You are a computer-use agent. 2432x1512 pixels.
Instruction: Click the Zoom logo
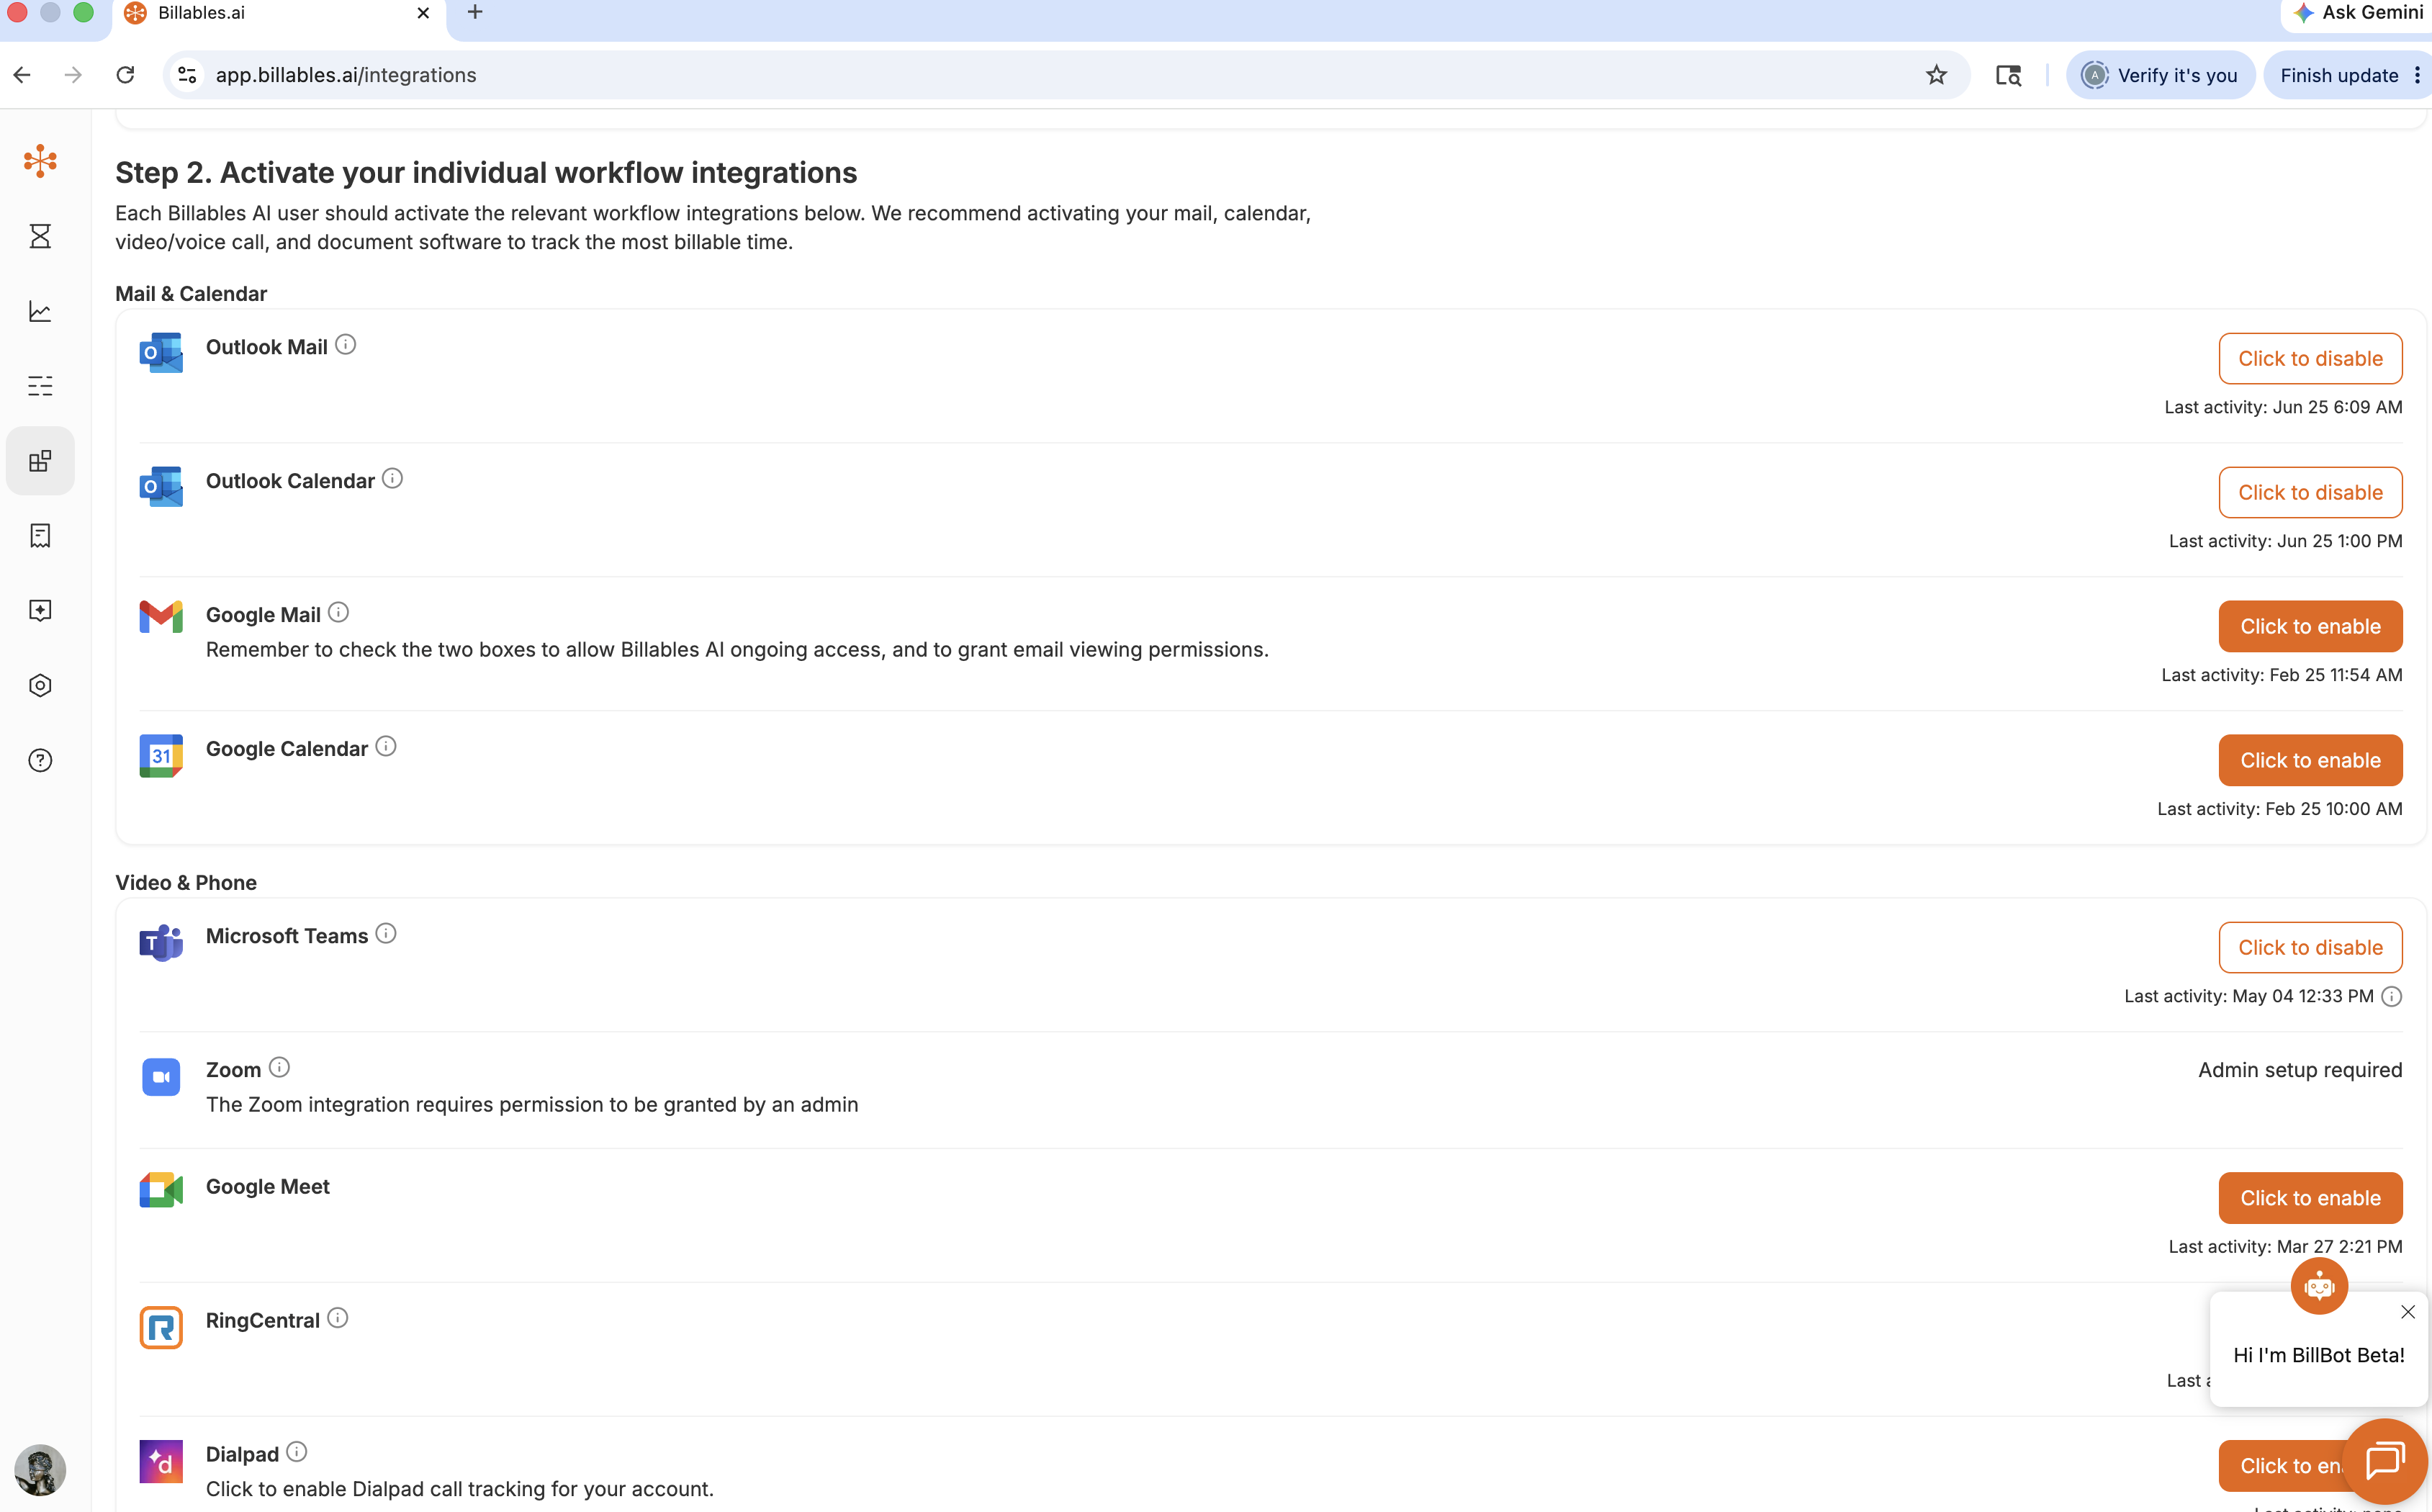(x=161, y=1077)
